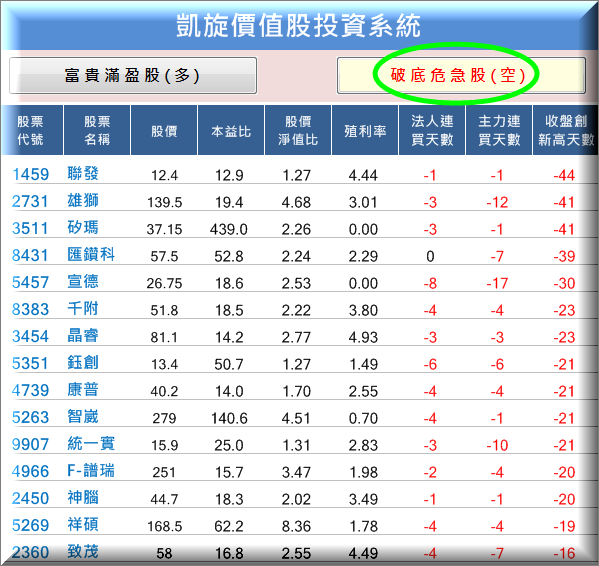Screen dimensions: 599x566
Task: Open stock name 矽瑪
Action: 83,227
